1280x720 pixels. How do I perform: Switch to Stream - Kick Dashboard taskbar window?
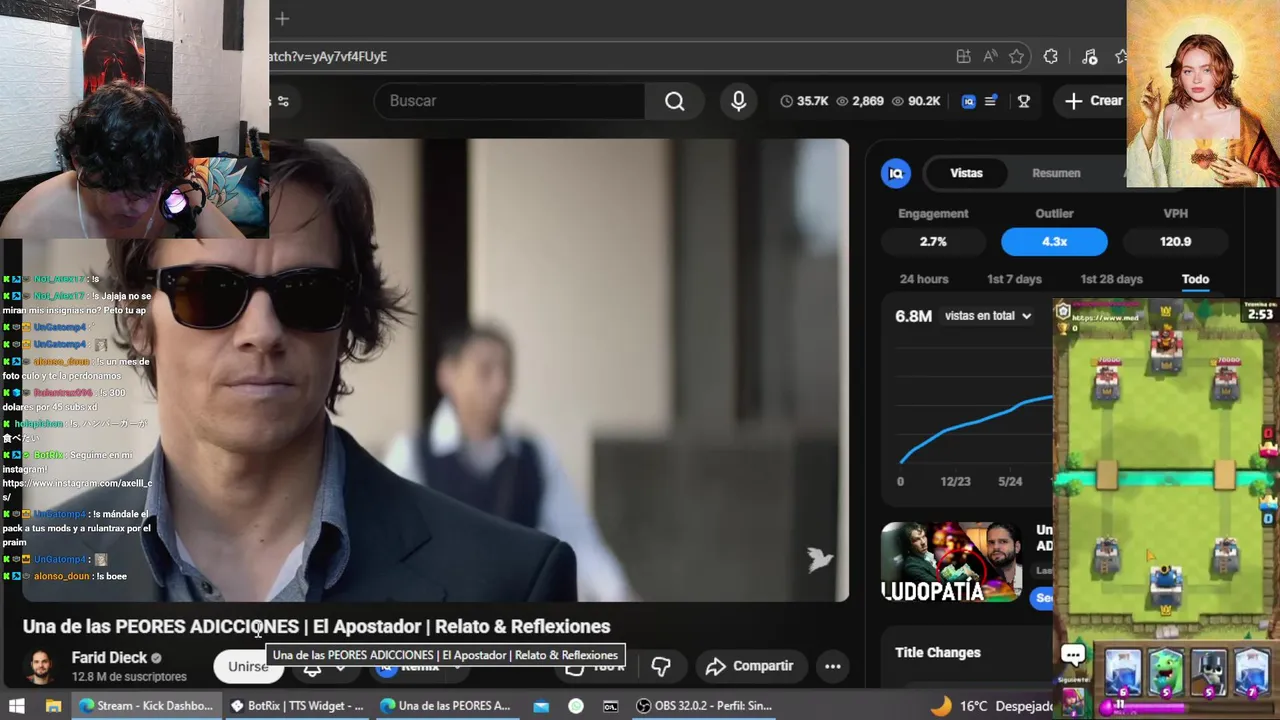click(147, 706)
